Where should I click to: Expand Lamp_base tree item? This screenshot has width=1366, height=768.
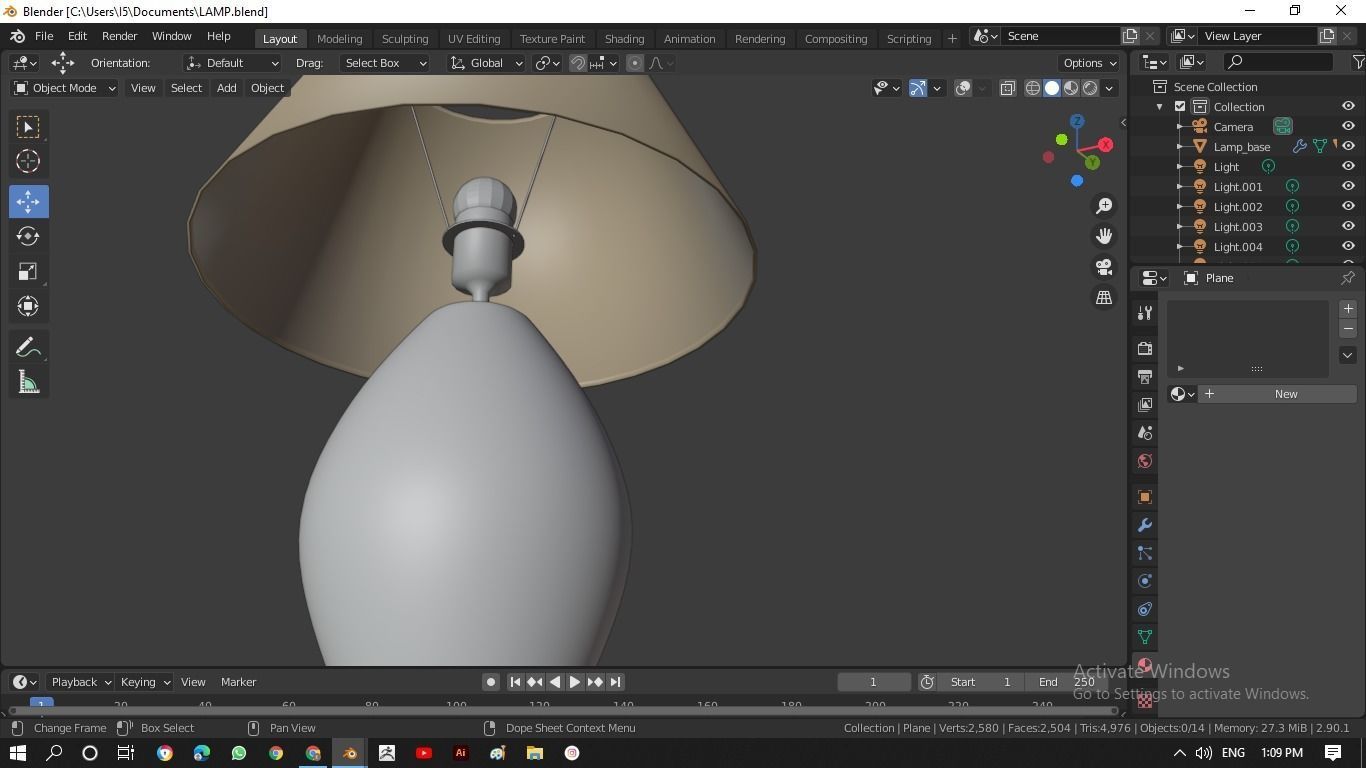(1180, 147)
